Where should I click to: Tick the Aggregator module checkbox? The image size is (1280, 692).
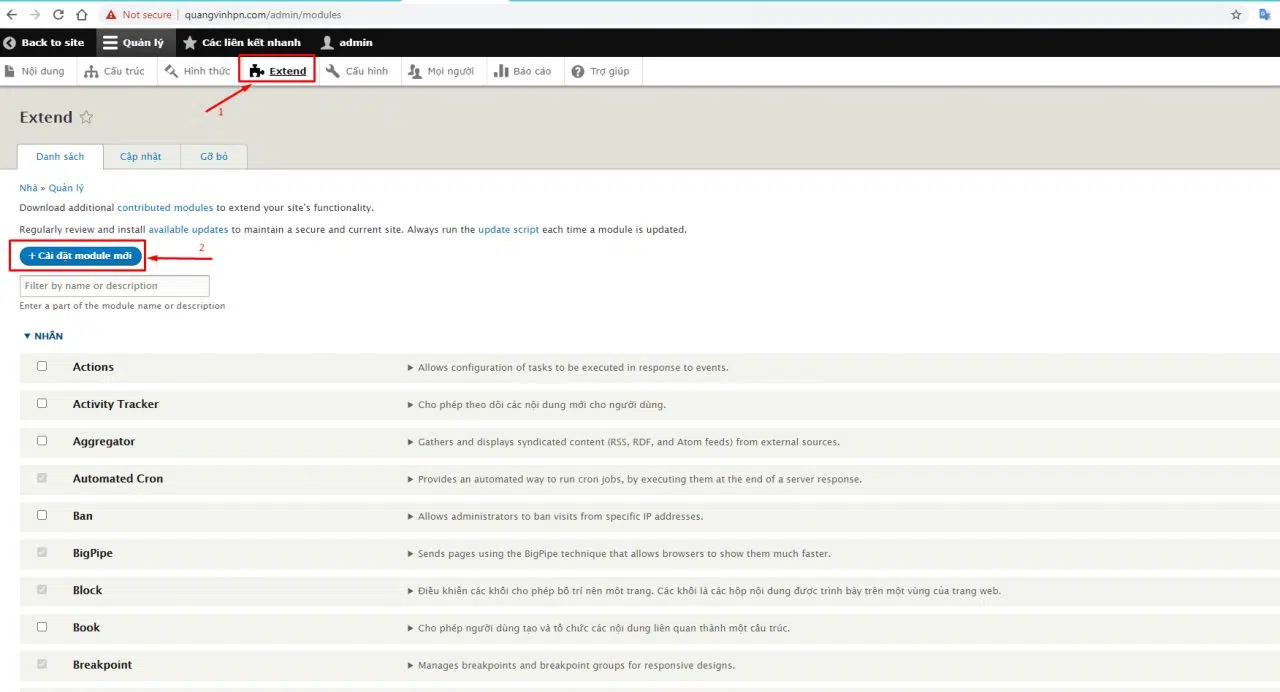pos(42,440)
